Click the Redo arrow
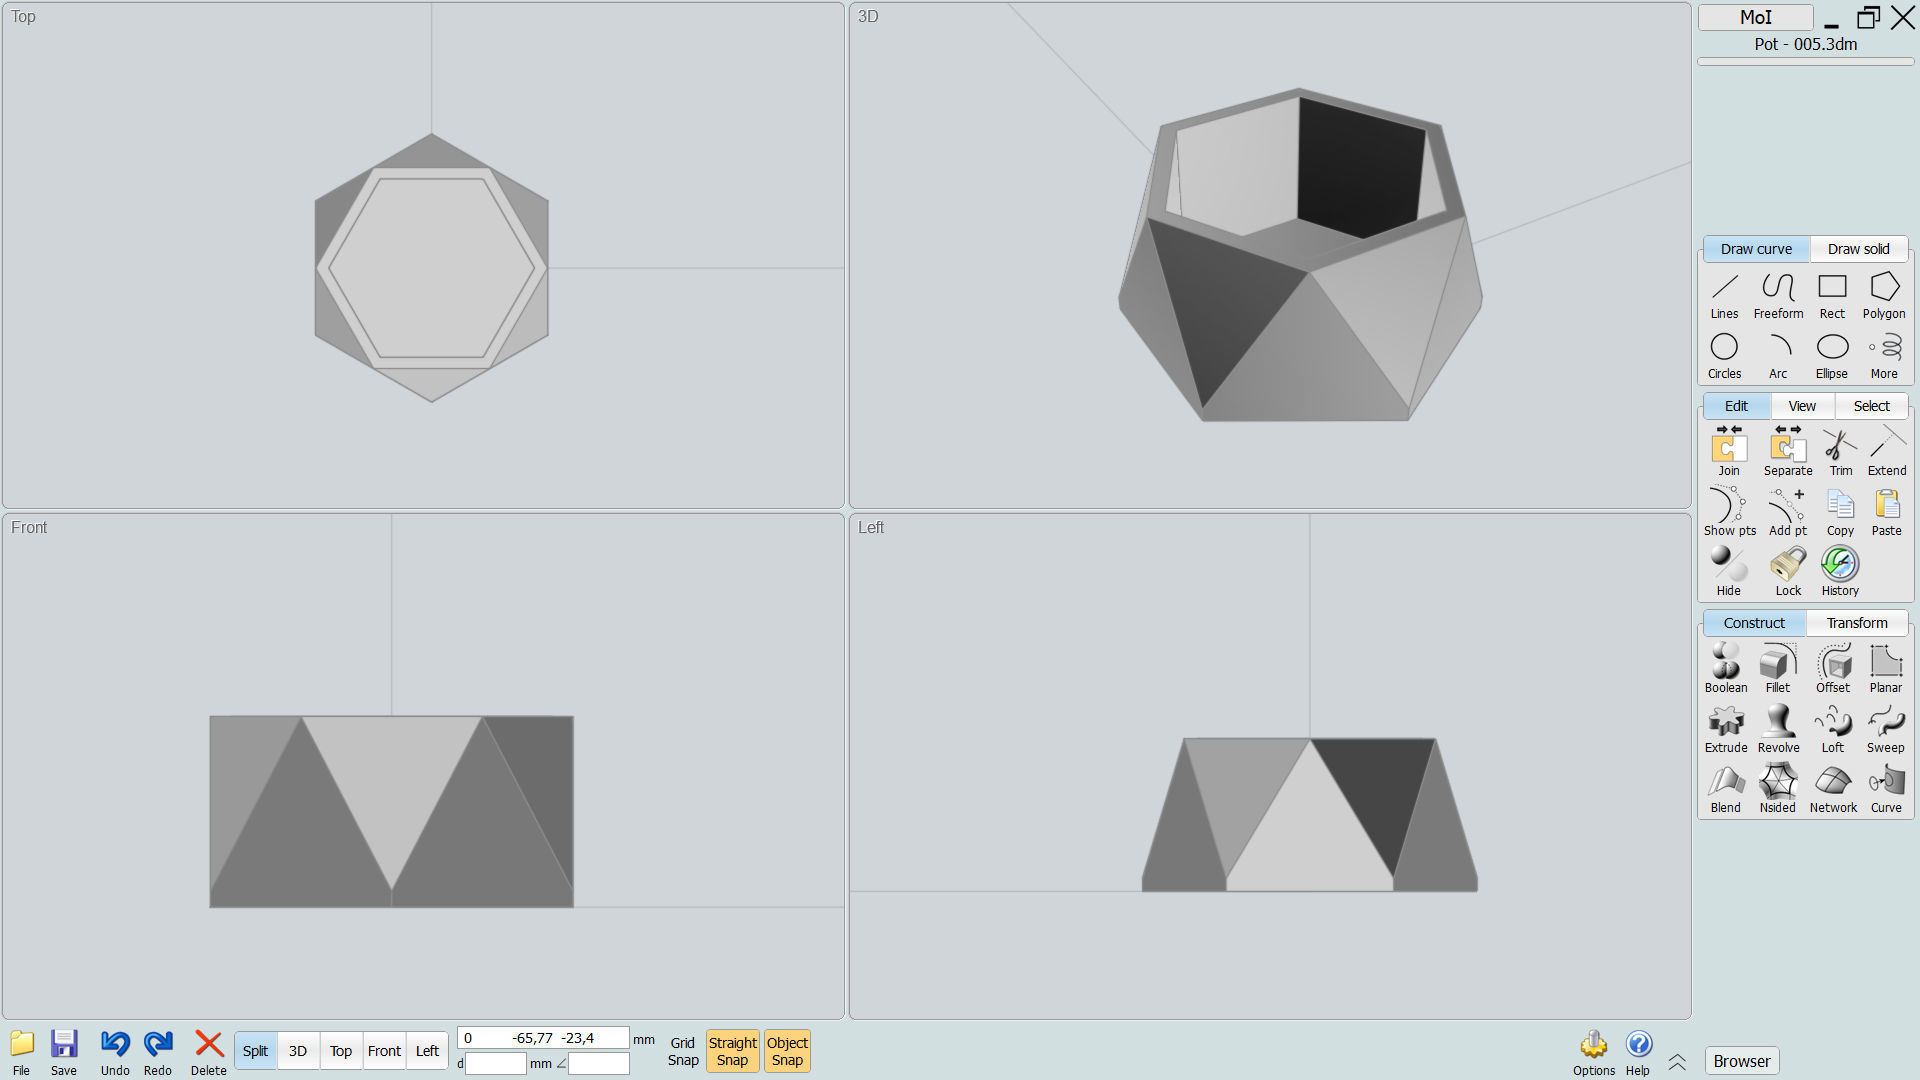 click(158, 1053)
